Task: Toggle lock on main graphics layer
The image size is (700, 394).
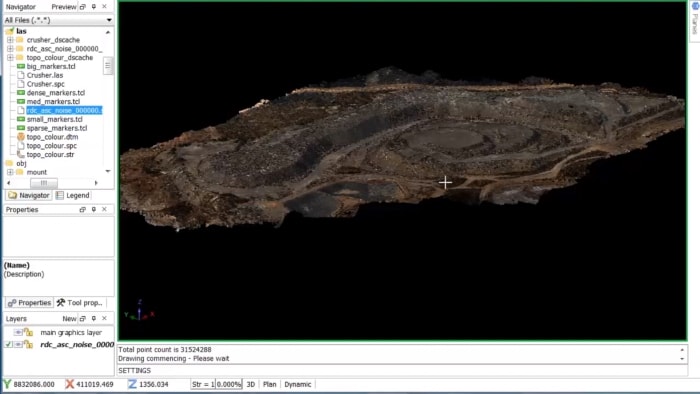Action: point(29,332)
